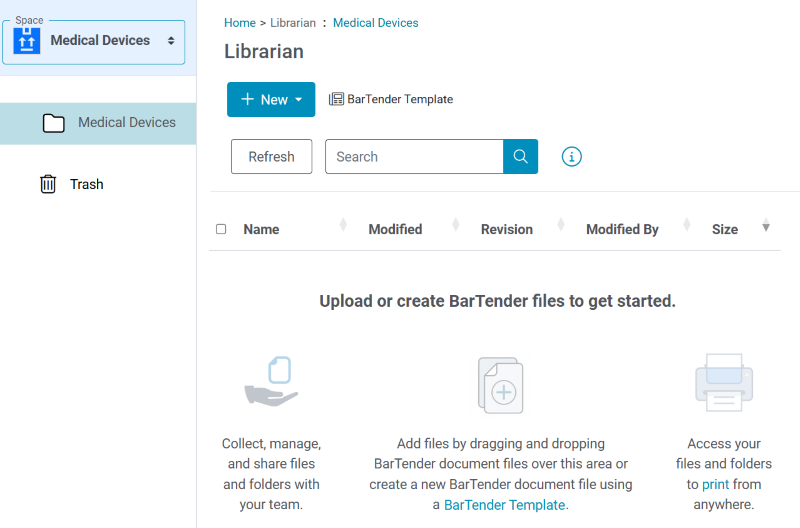
Task: Click the Librarian page heading
Action: tap(264, 52)
